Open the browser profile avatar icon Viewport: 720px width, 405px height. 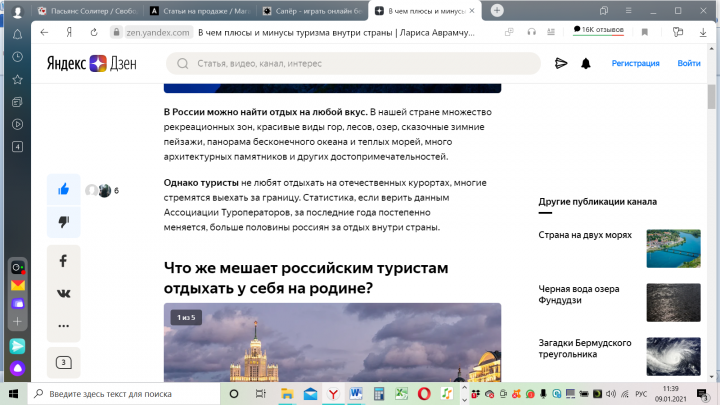17,12
